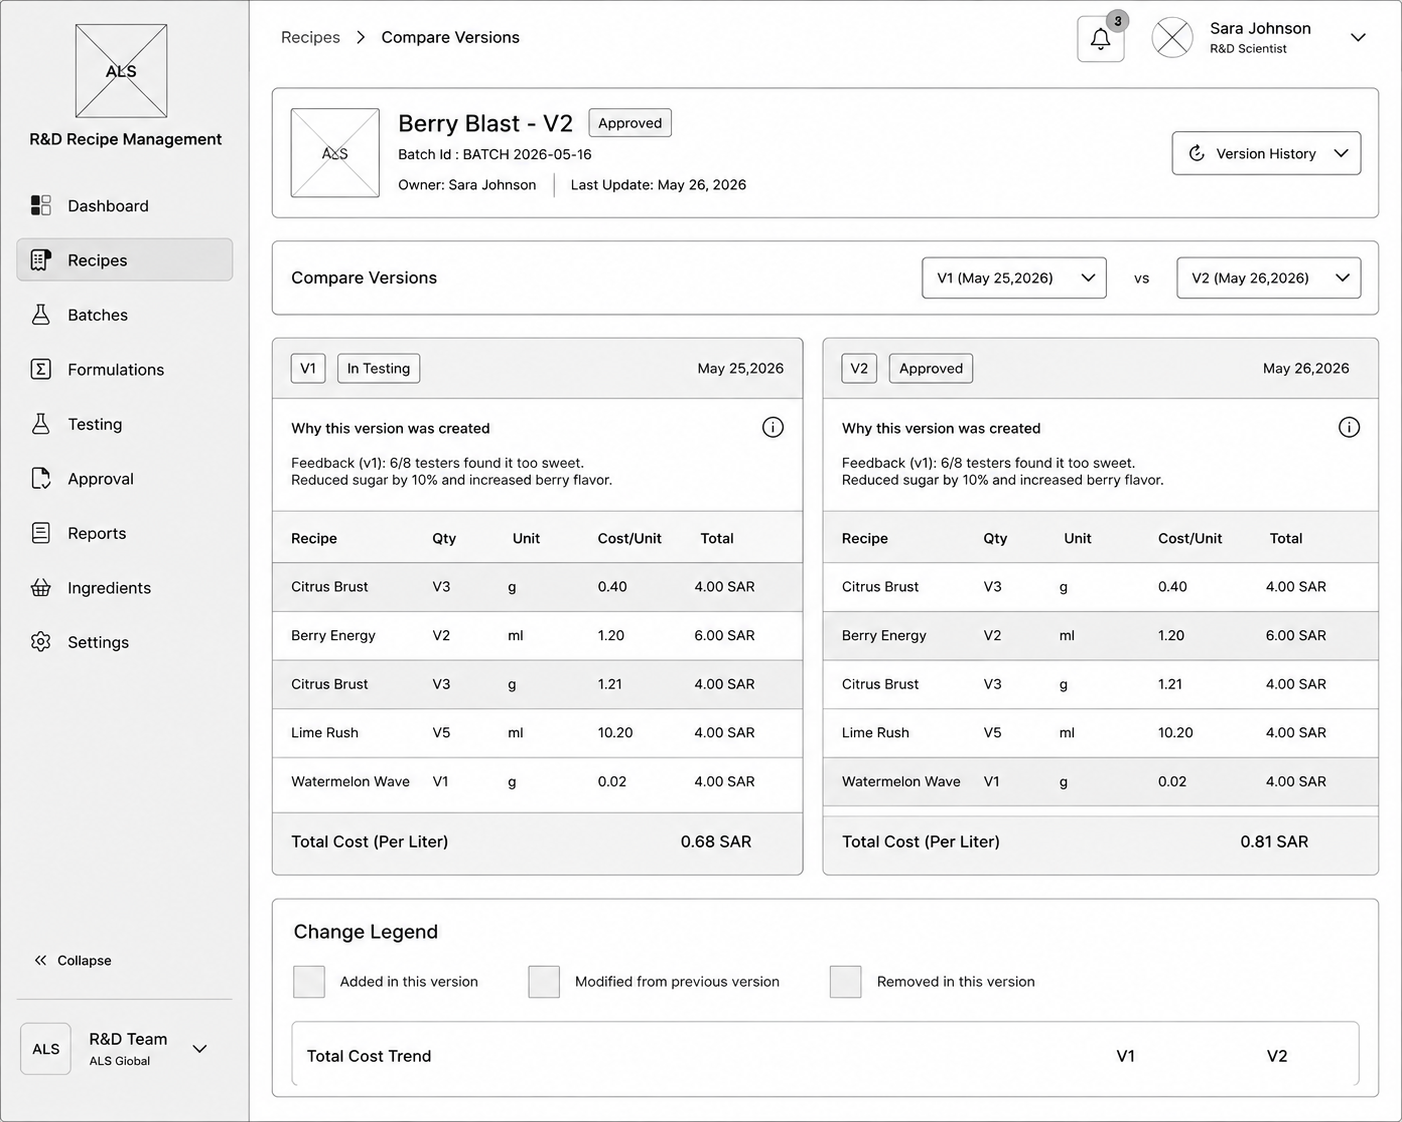Viewport: 1402px width, 1122px height.
Task: Click the history clock icon
Action: coord(1196,153)
